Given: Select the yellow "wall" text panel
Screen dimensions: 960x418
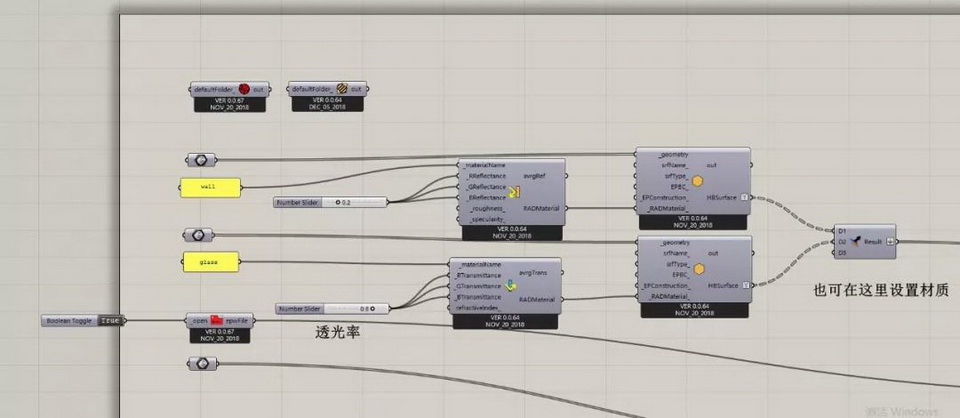Looking at the screenshot, I should (x=211, y=186).
